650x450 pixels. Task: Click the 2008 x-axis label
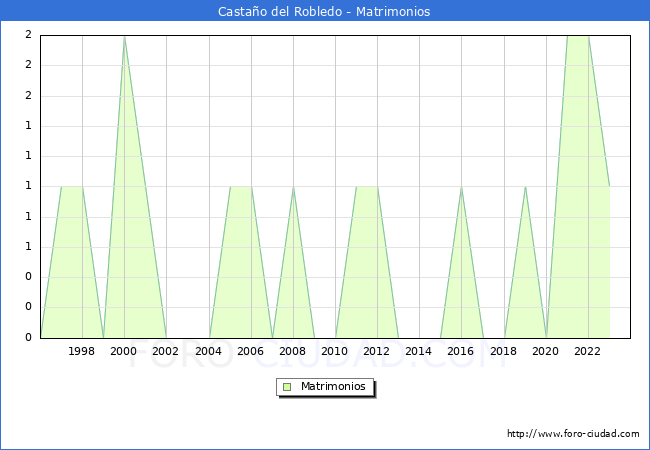[x=292, y=351]
